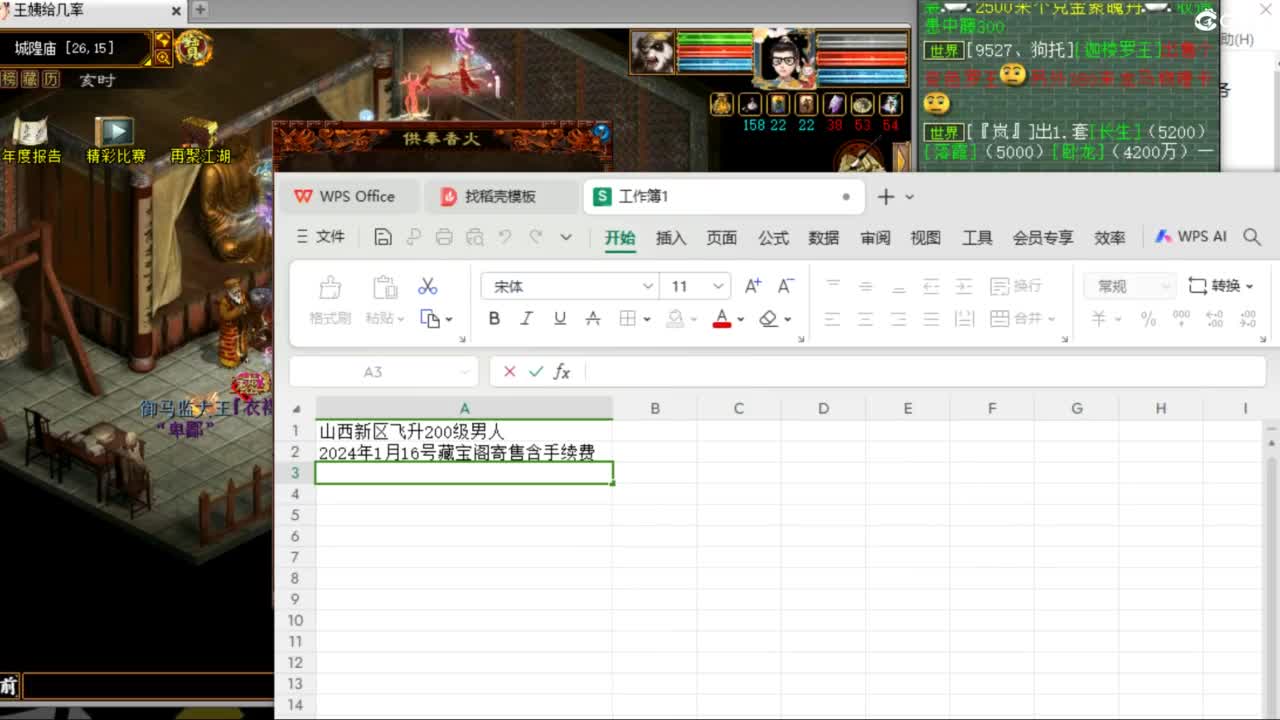Click the panda pet portrait in game
Image resolution: width=1280 pixels, height=720 pixels.
[651, 52]
